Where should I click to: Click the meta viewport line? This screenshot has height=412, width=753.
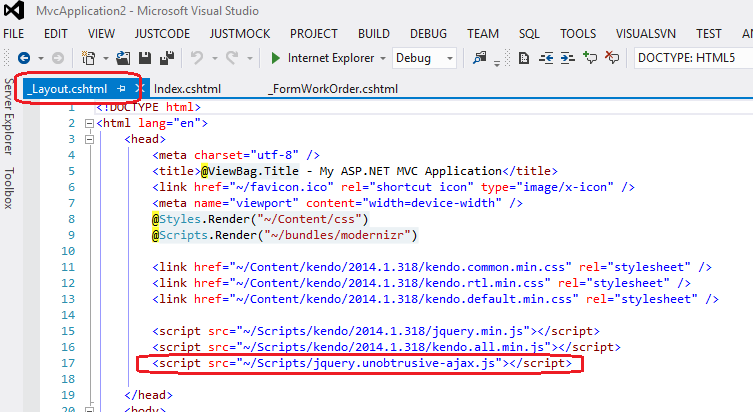338,203
